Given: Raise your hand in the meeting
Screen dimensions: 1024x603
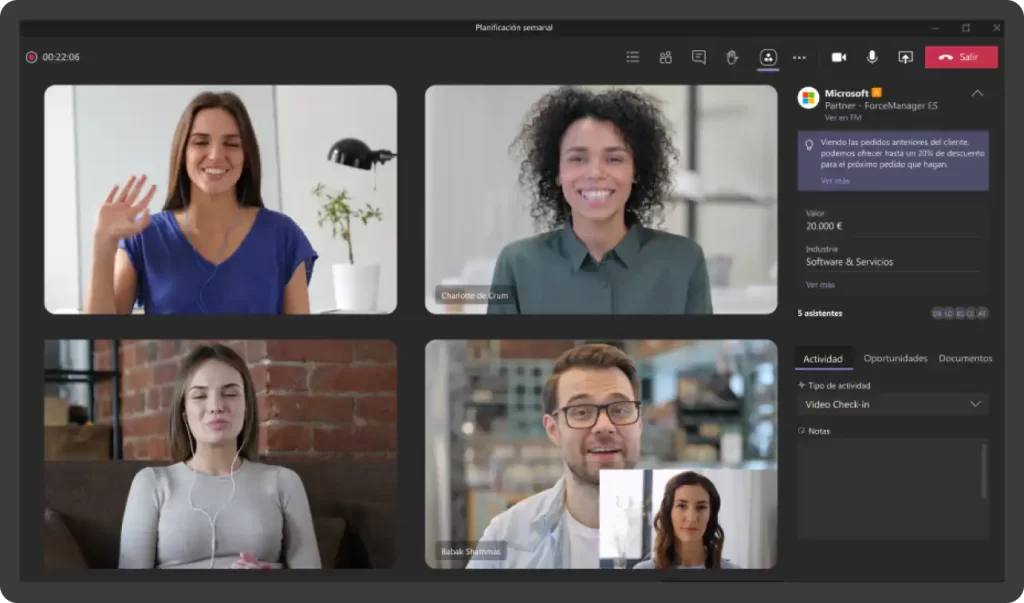Looking at the screenshot, I should pyautogui.click(x=732, y=57).
